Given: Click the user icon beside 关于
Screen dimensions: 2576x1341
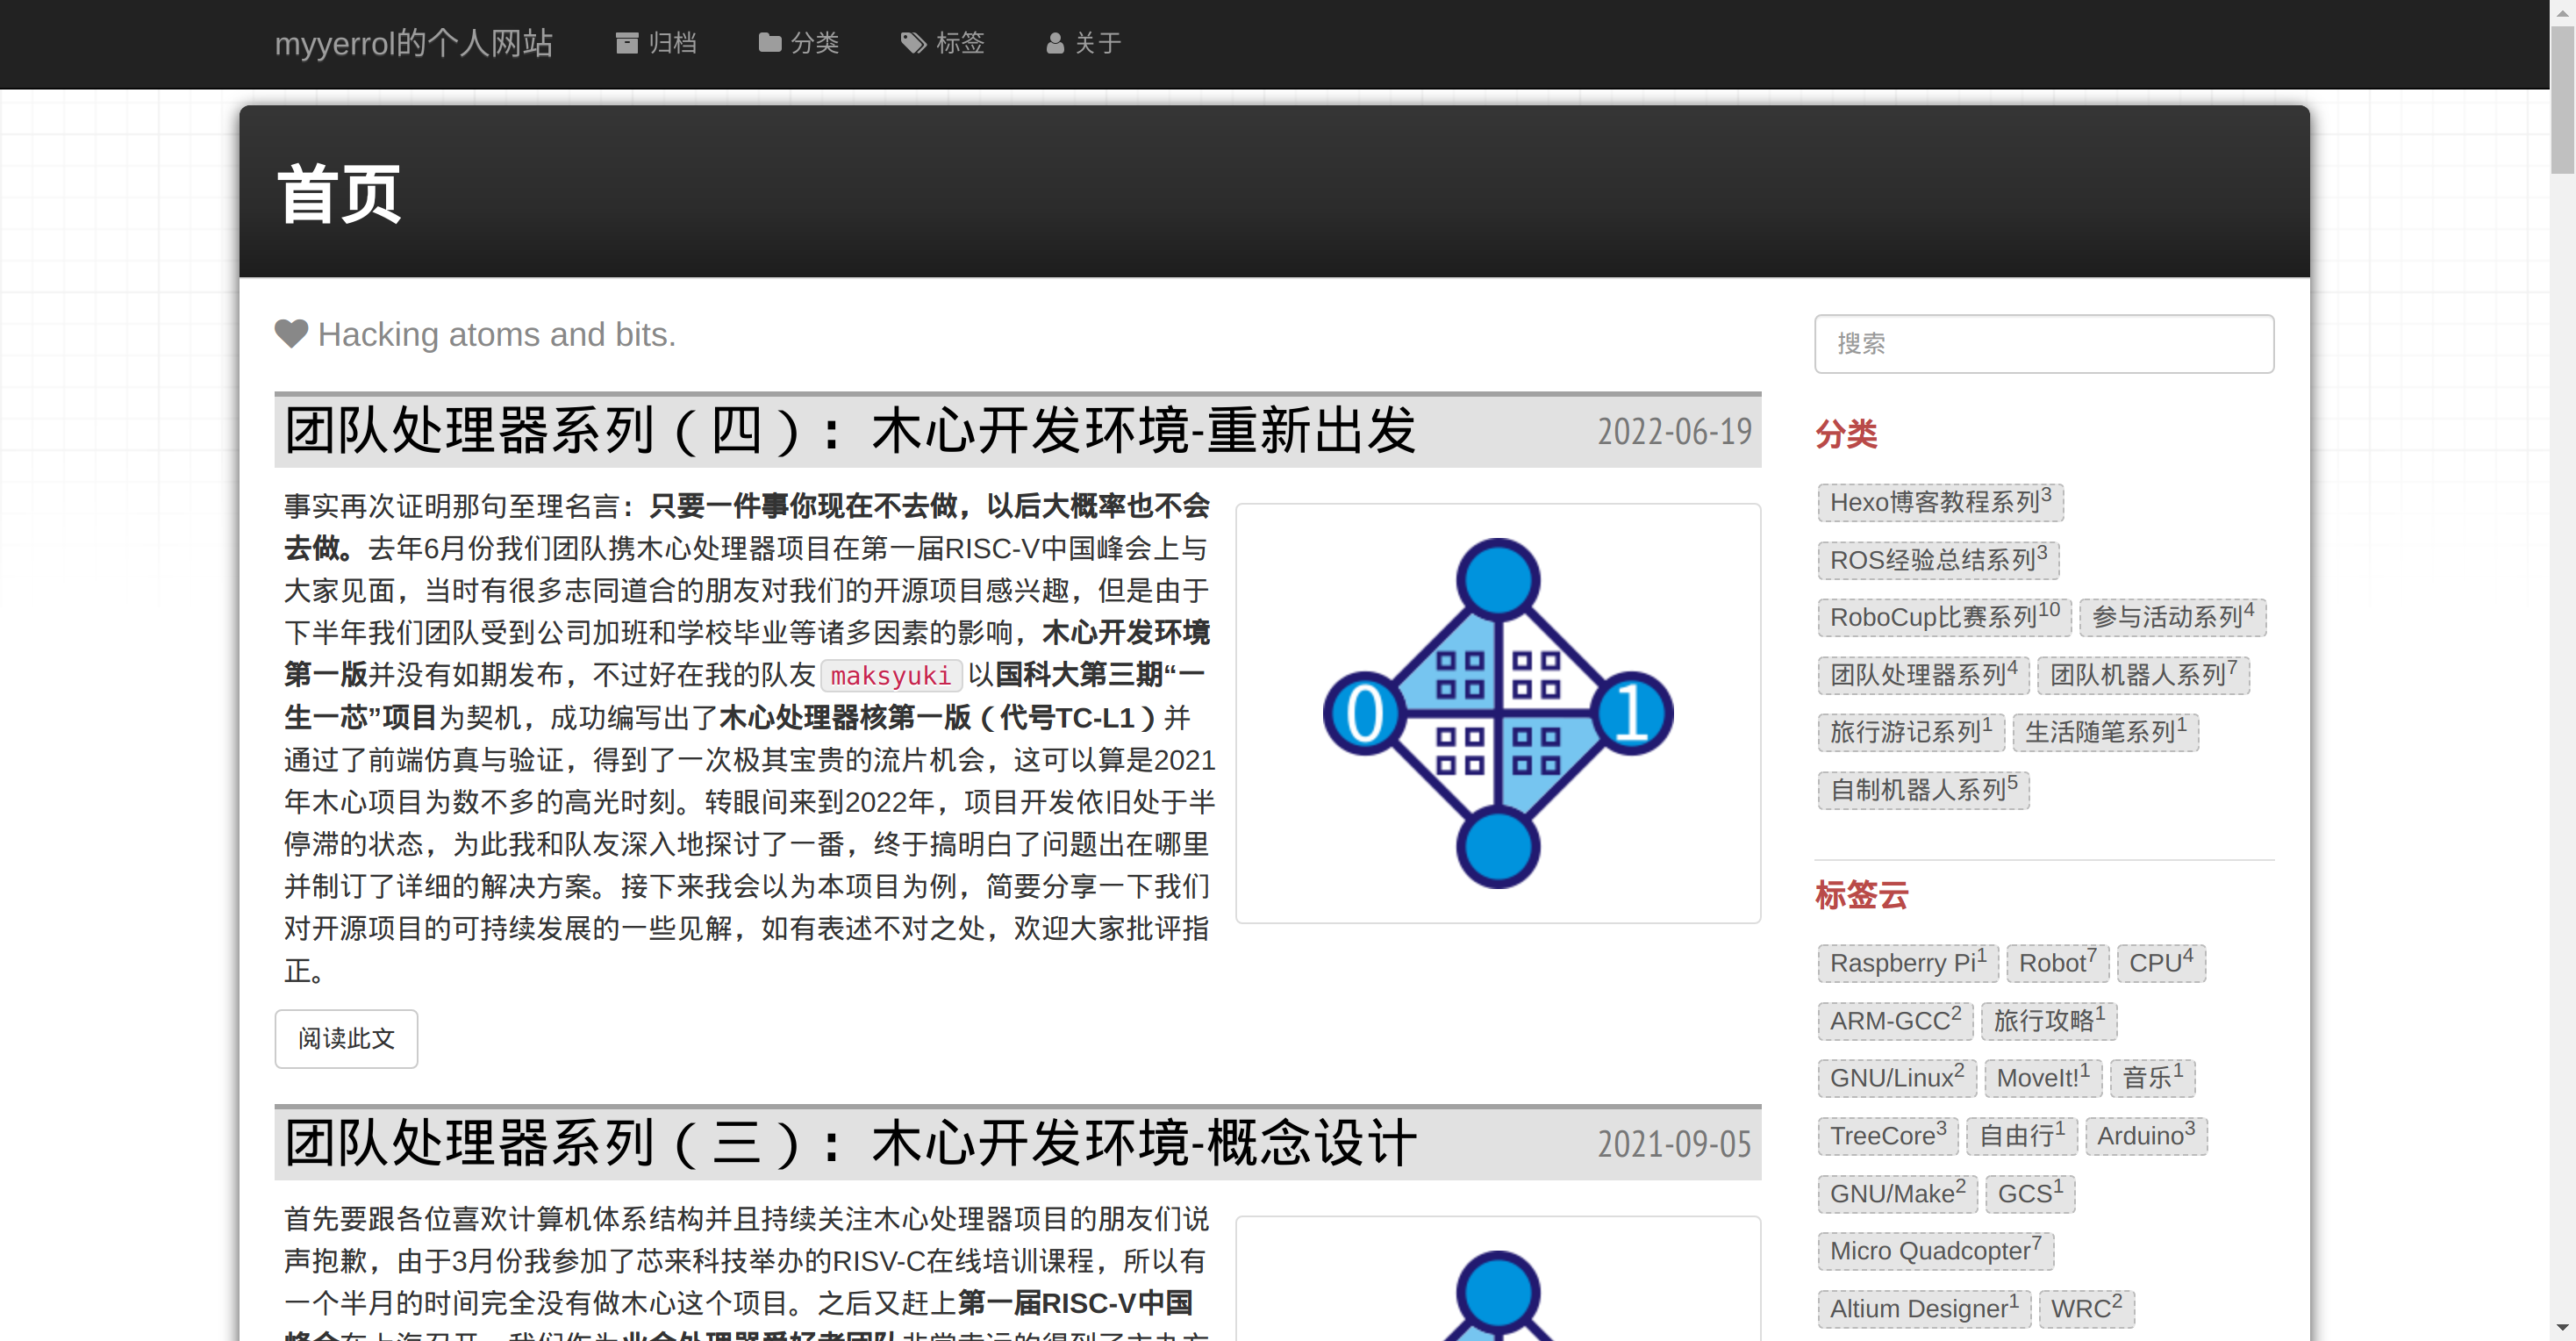Looking at the screenshot, I should (x=1055, y=43).
